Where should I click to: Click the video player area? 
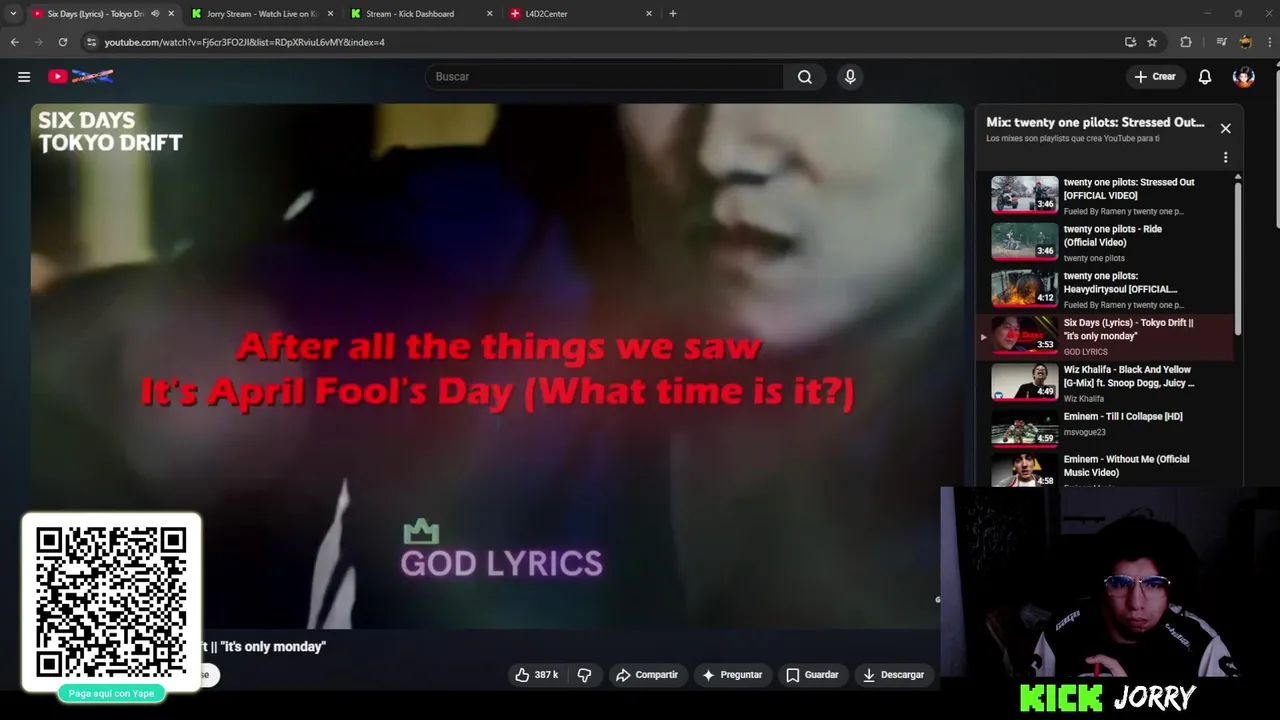[x=497, y=366]
